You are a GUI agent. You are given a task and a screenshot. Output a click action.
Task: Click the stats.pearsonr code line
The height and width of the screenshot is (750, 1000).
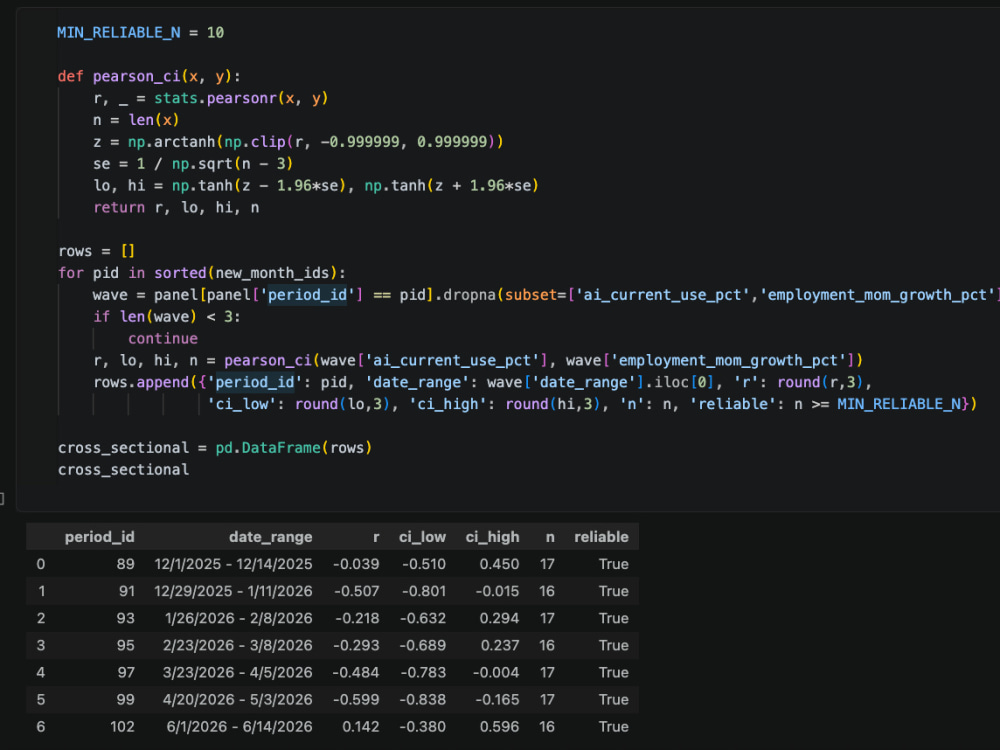pos(210,98)
